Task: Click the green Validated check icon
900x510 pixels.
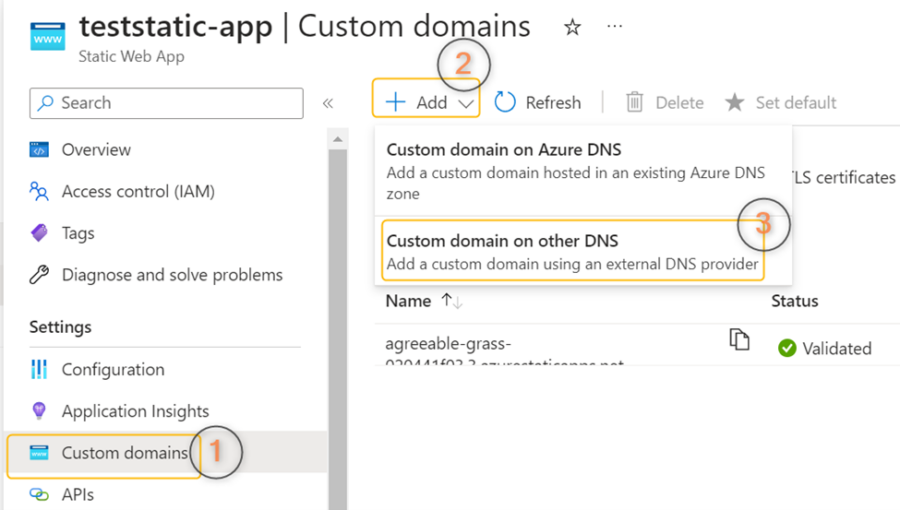Action: 787,348
